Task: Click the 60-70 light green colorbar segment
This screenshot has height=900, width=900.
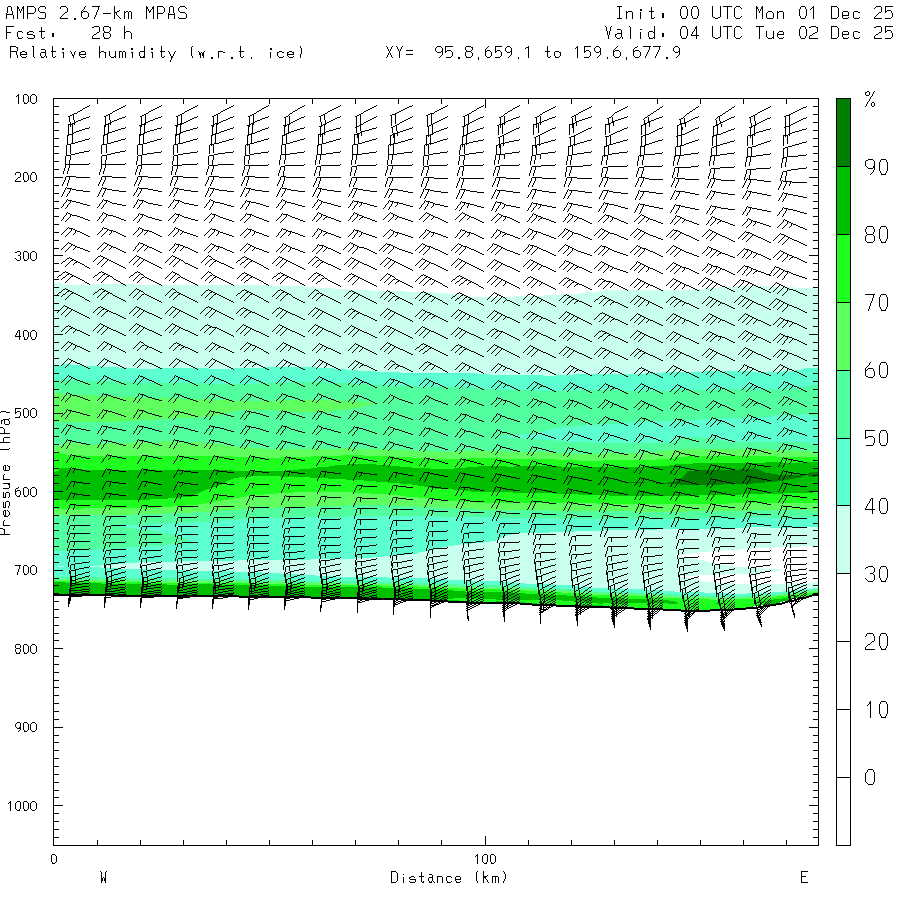Action: point(843,336)
